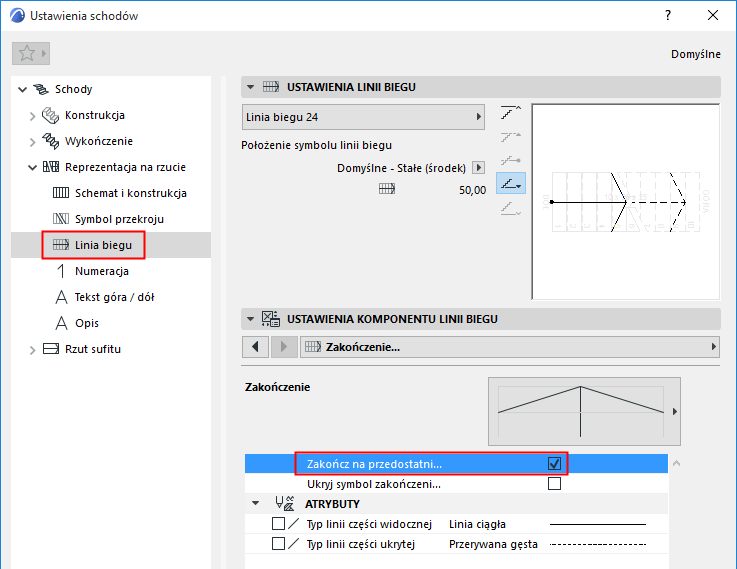
Task: Click the solid line sample swatch
Action: (598, 524)
